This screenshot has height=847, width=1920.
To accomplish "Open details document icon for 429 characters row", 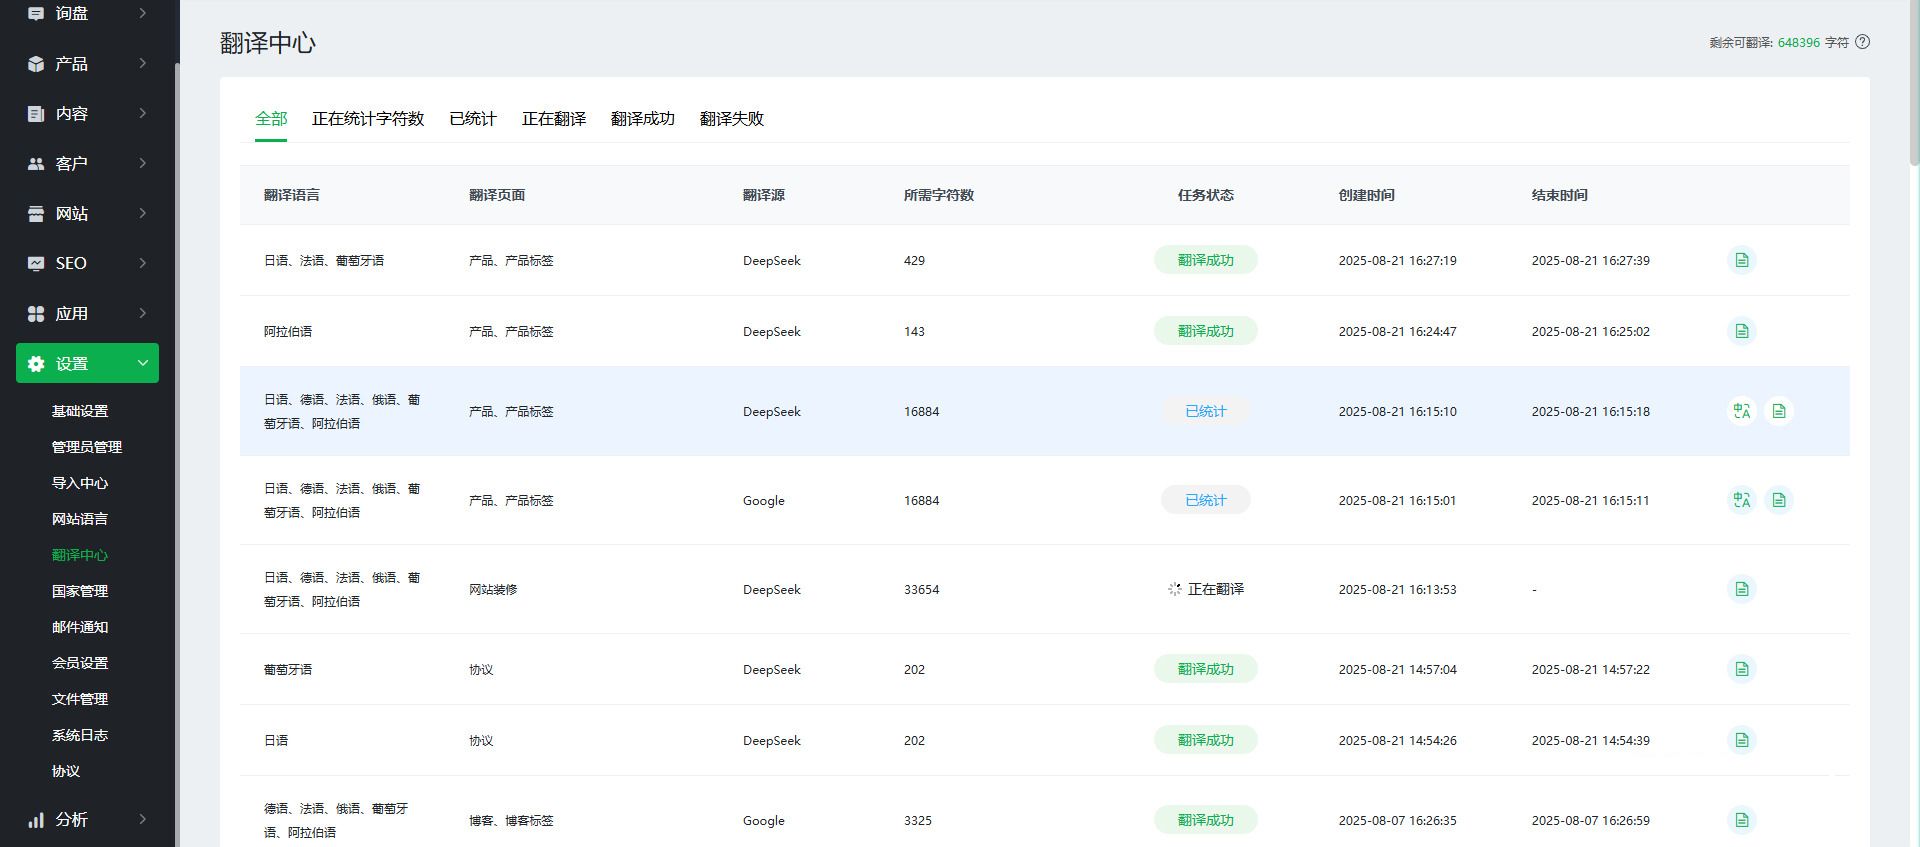I will tap(1742, 260).
